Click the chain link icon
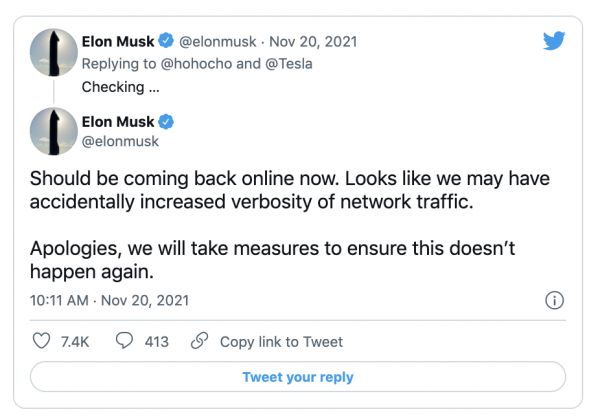This screenshot has width=600, height=418. click(199, 341)
